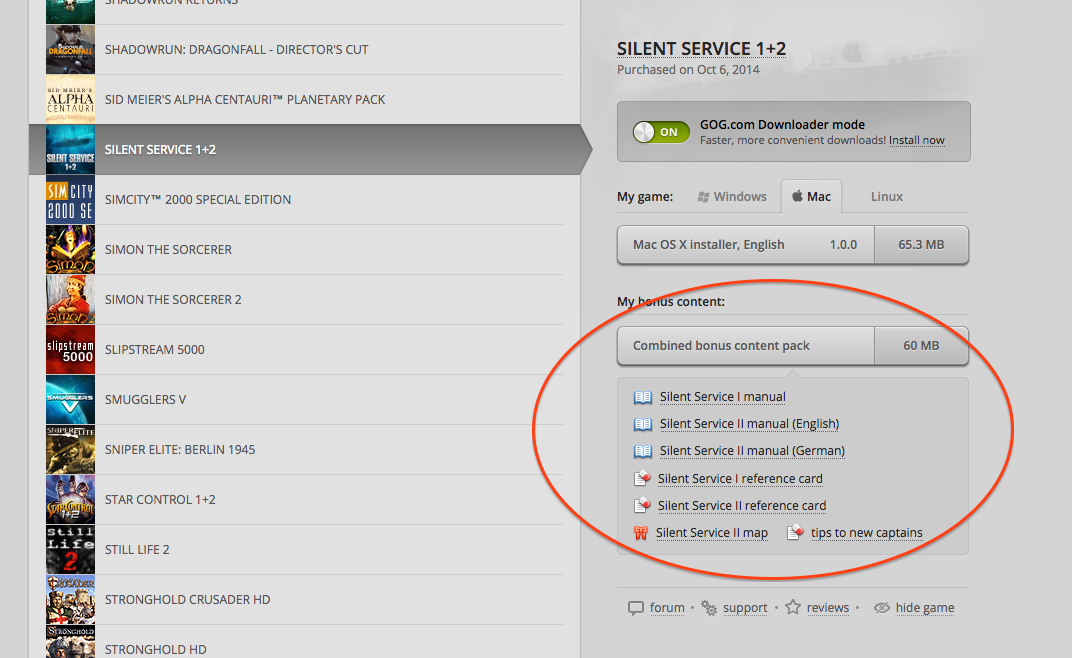Click the Install now link

(916, 140)
